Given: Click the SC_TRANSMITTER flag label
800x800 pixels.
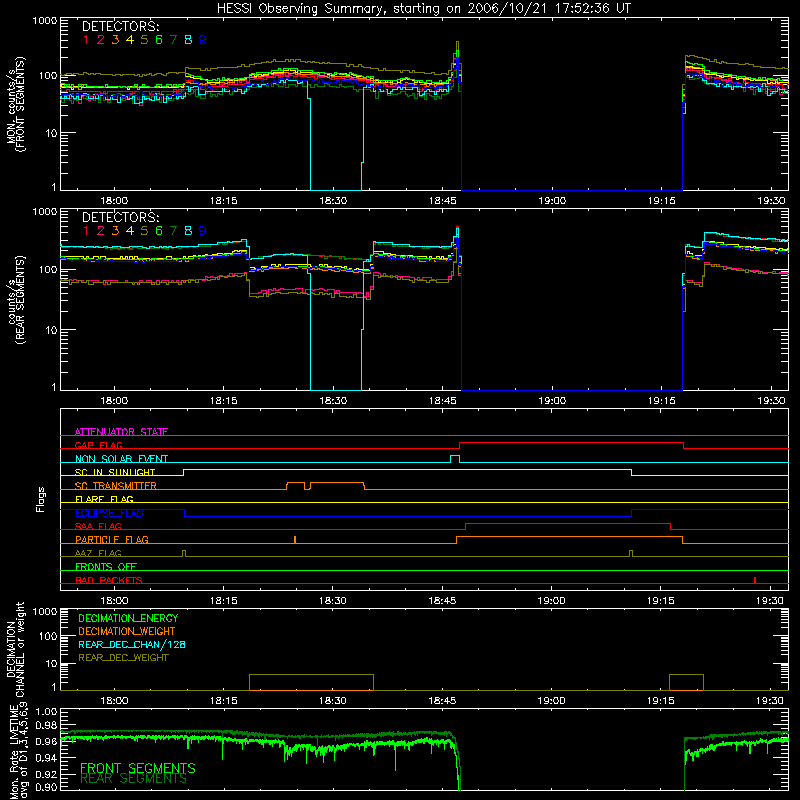Looking at the screenshot, I should [116, 485].
